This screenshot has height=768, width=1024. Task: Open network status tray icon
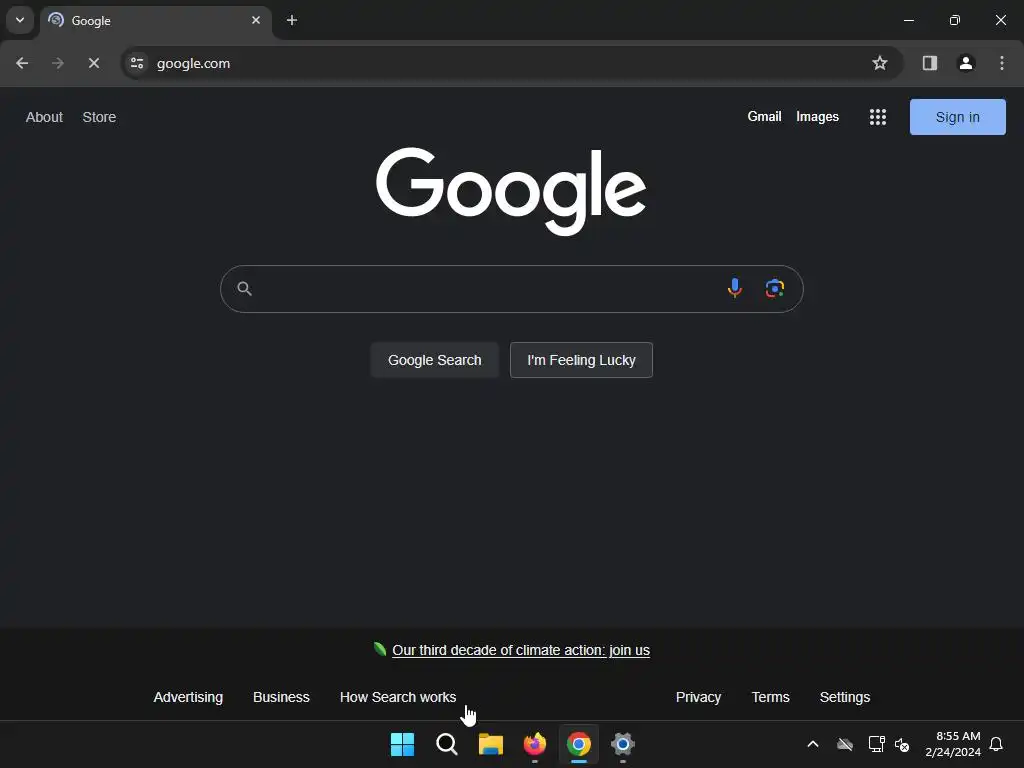click(876, 744)
